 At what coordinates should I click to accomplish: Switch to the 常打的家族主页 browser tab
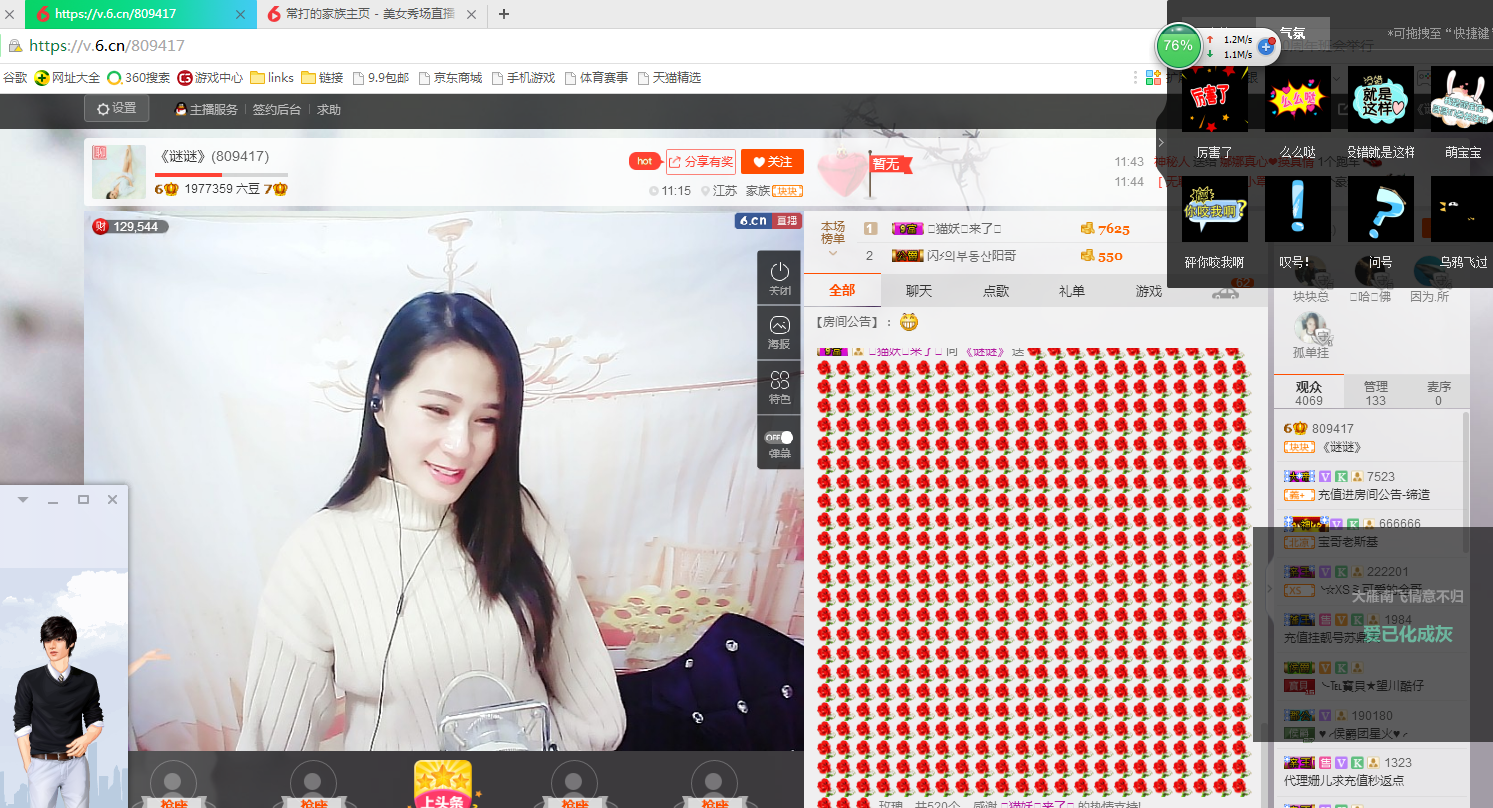click(371, 14)
